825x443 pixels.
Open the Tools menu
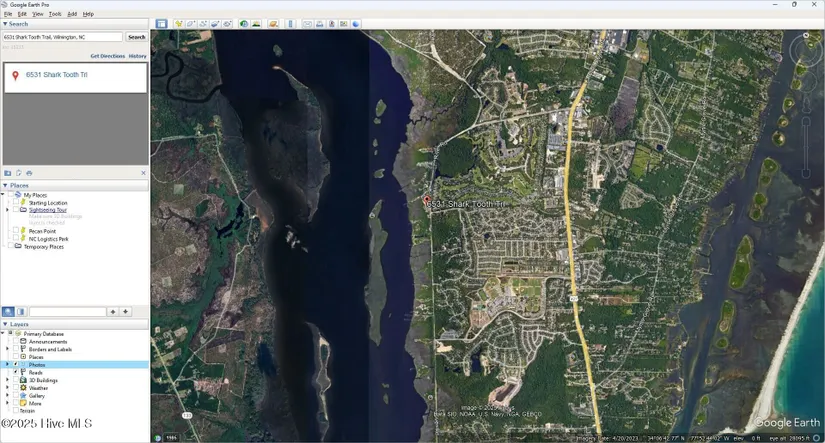click(x=55, y=14)
